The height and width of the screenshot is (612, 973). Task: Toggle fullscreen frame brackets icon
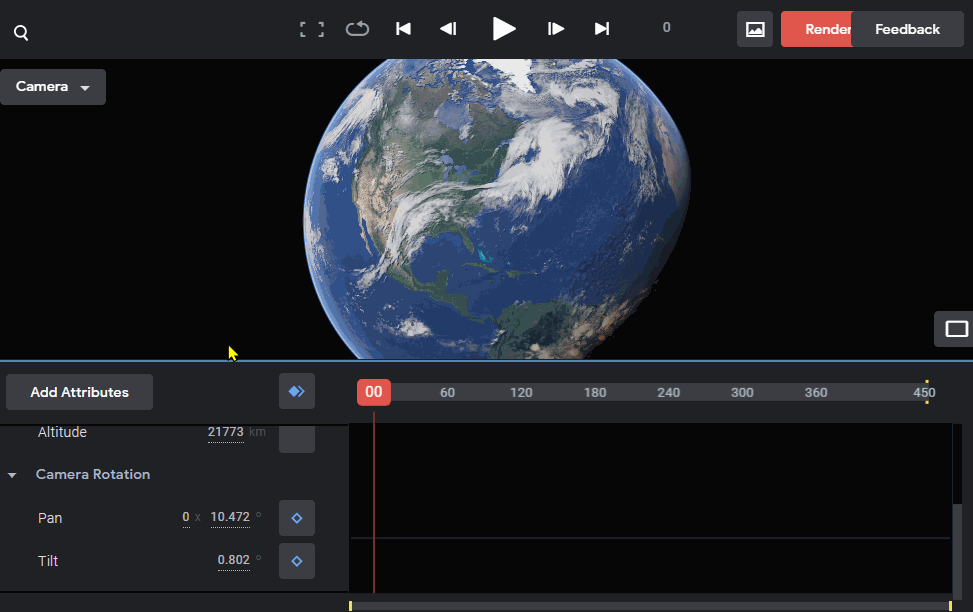click(x=312, y=29)
